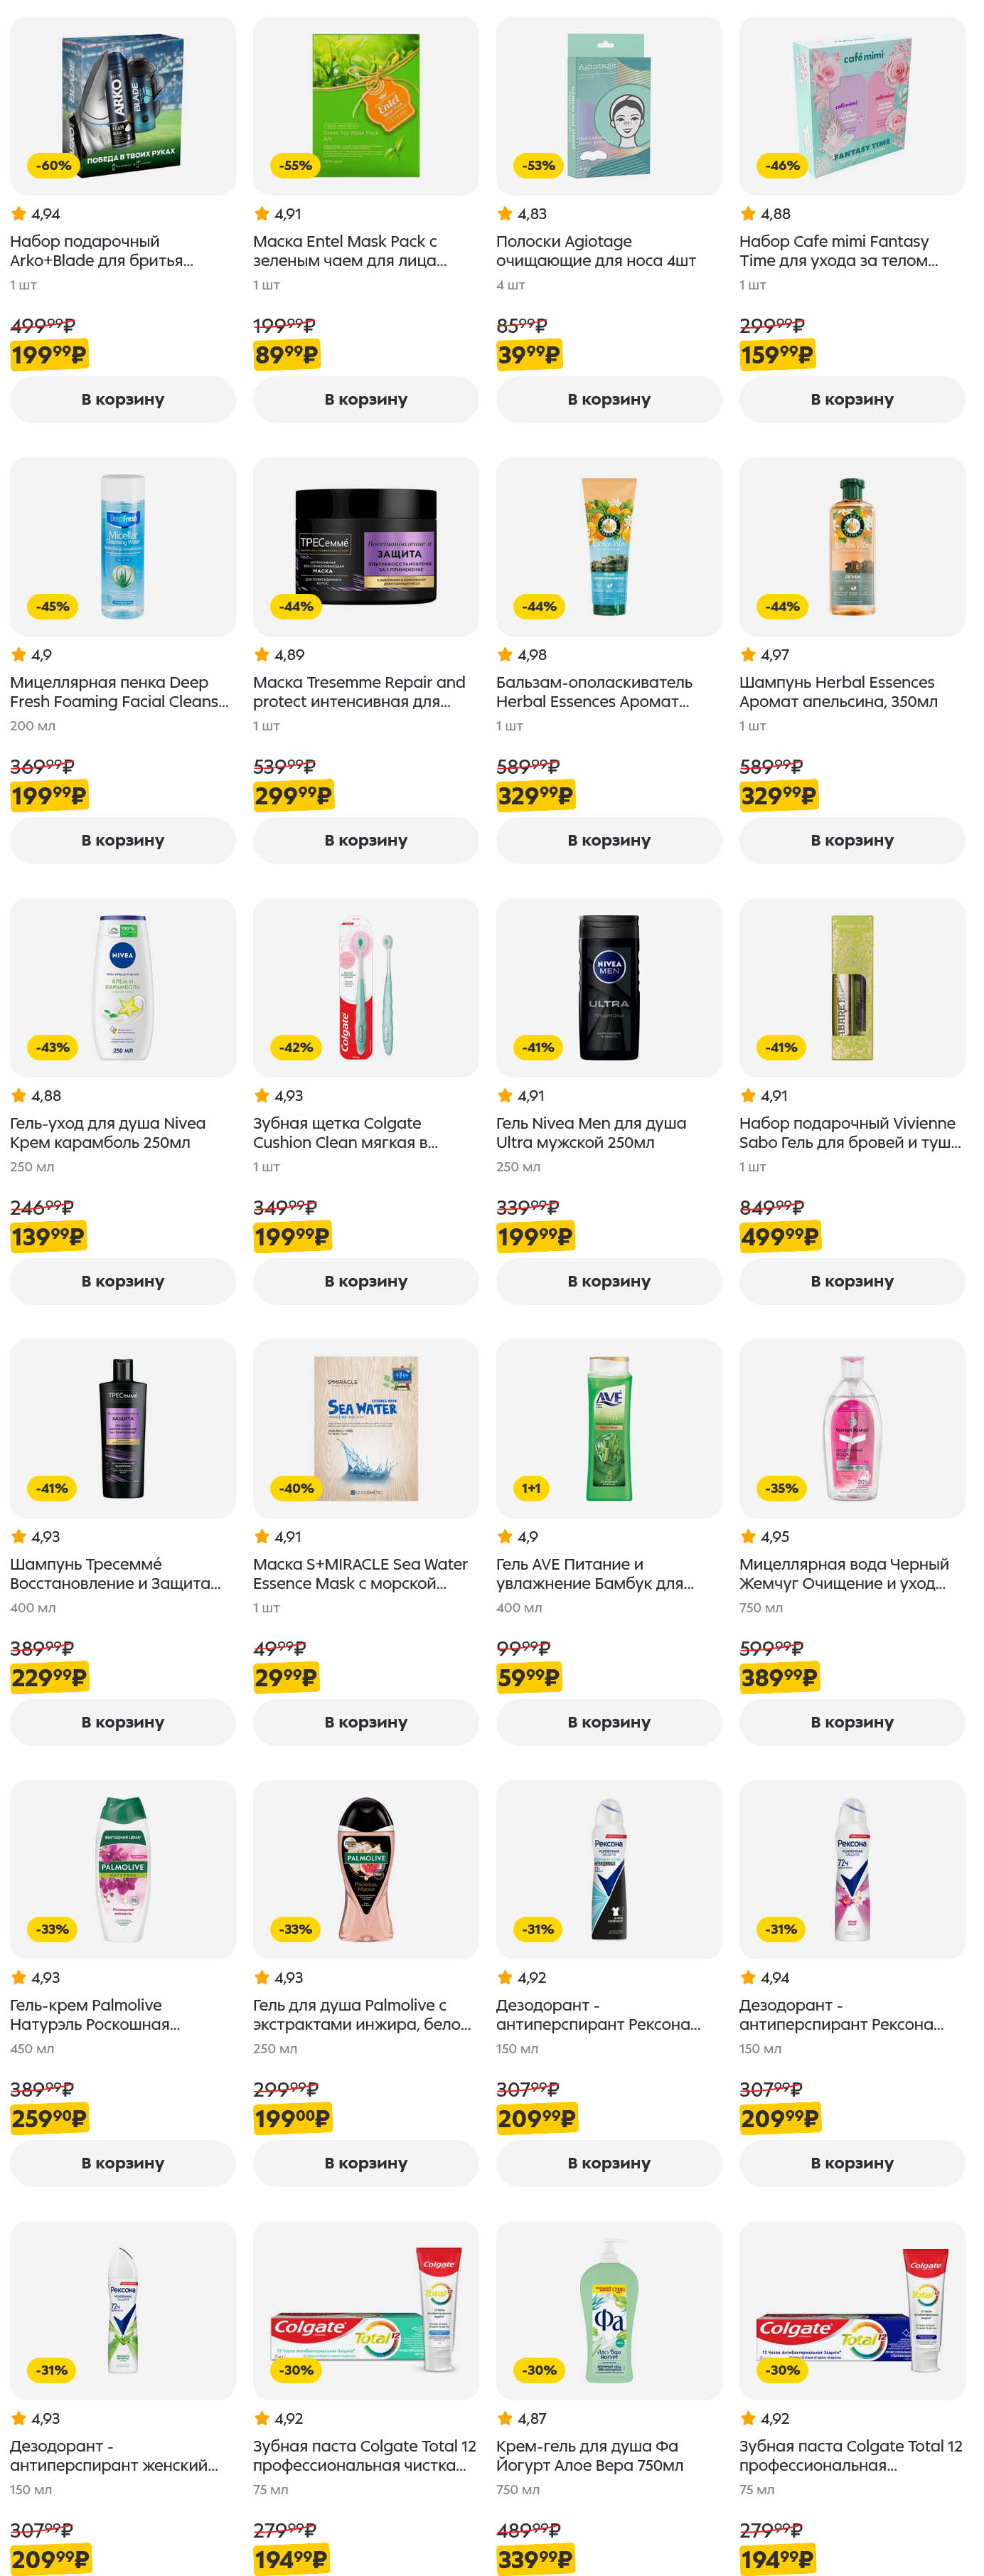This screenshot has width=984, height=2576.
Task: Click the Vivienne Sabo gift set image
Action: point(852,987)
